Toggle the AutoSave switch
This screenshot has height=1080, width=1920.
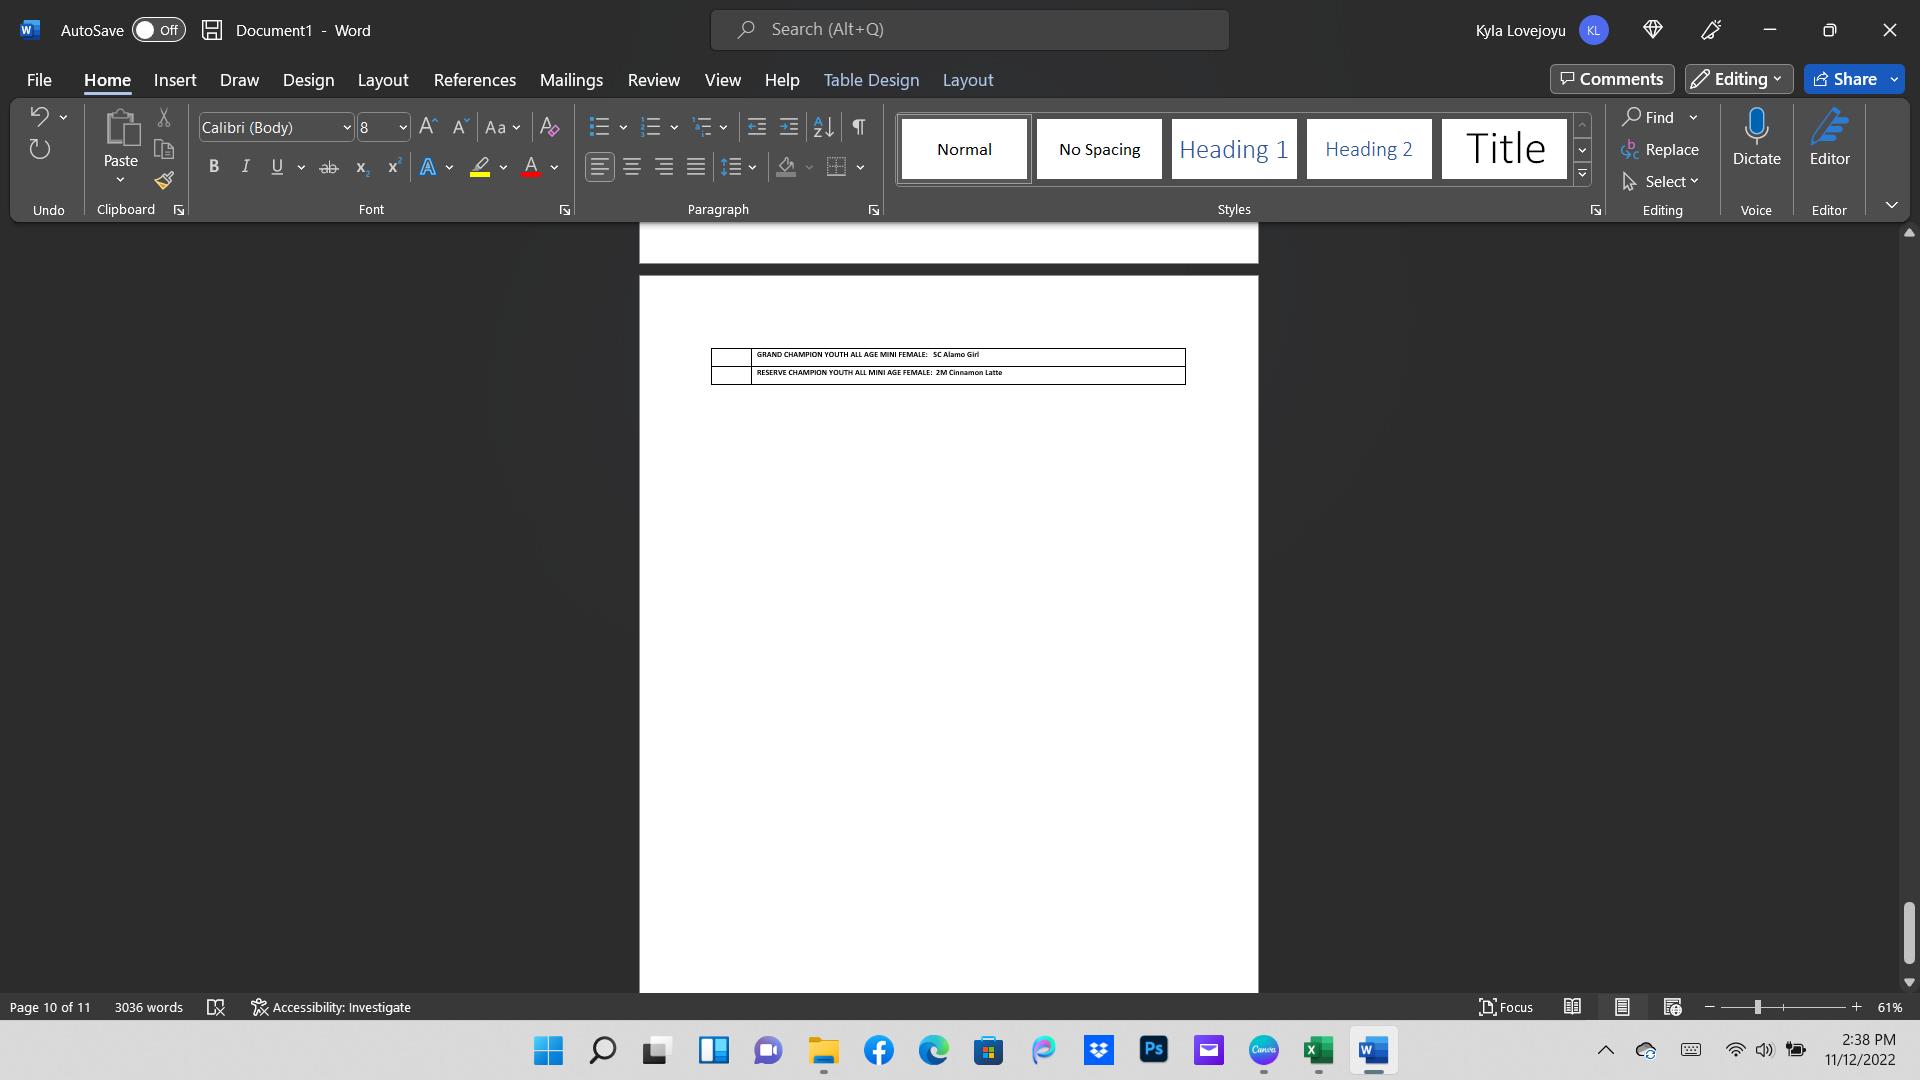[158, 30]
